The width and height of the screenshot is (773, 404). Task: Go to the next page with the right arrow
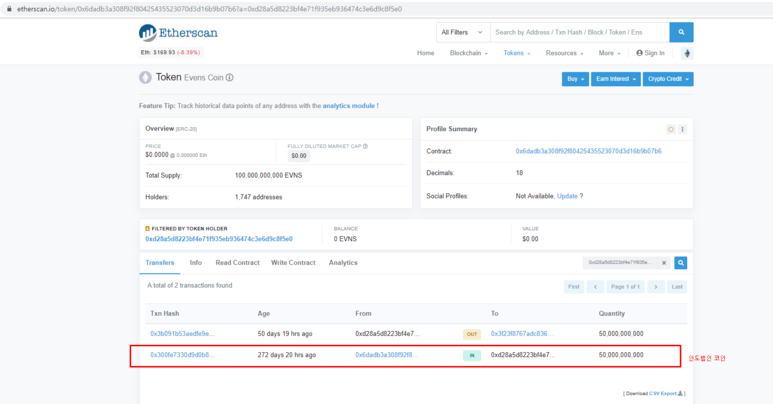tap(656, 287)
